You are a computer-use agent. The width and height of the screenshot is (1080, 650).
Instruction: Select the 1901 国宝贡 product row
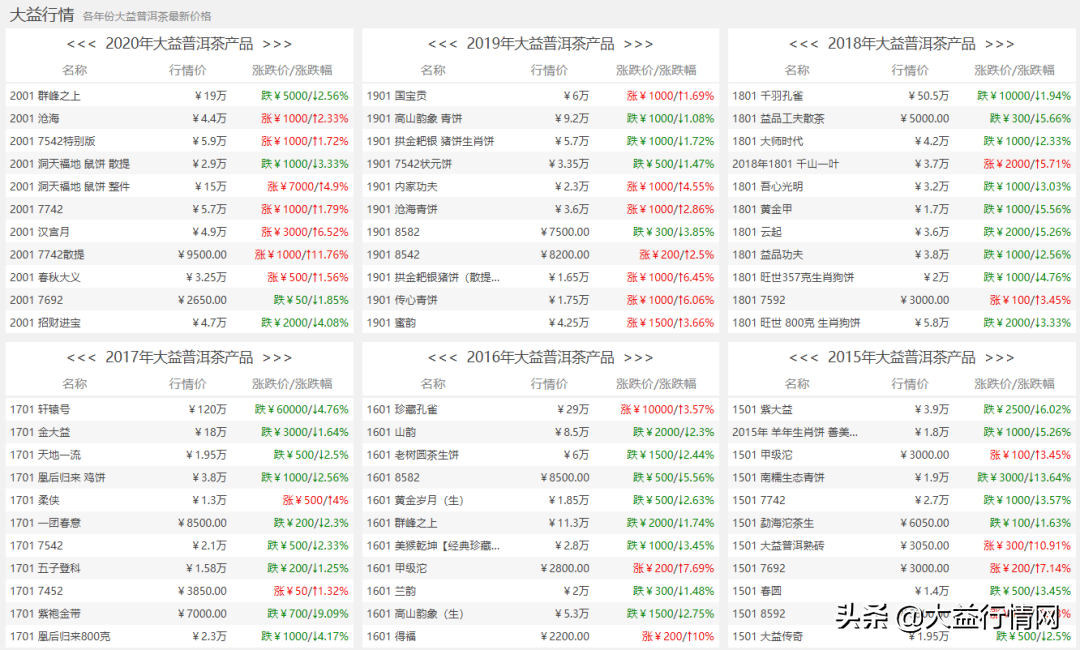pyautogui.click(x=540, y=96)
